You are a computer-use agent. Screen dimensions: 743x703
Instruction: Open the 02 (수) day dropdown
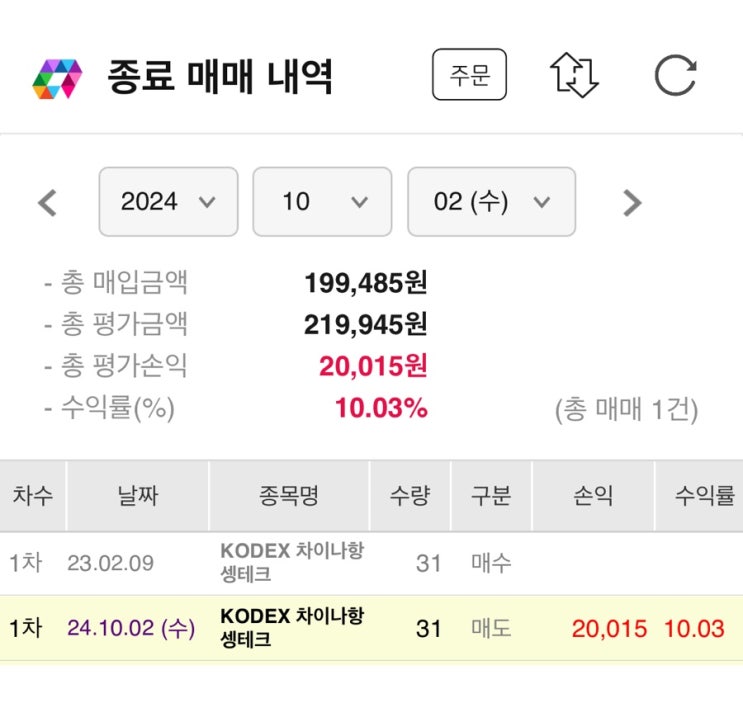[x=491, y=202]
